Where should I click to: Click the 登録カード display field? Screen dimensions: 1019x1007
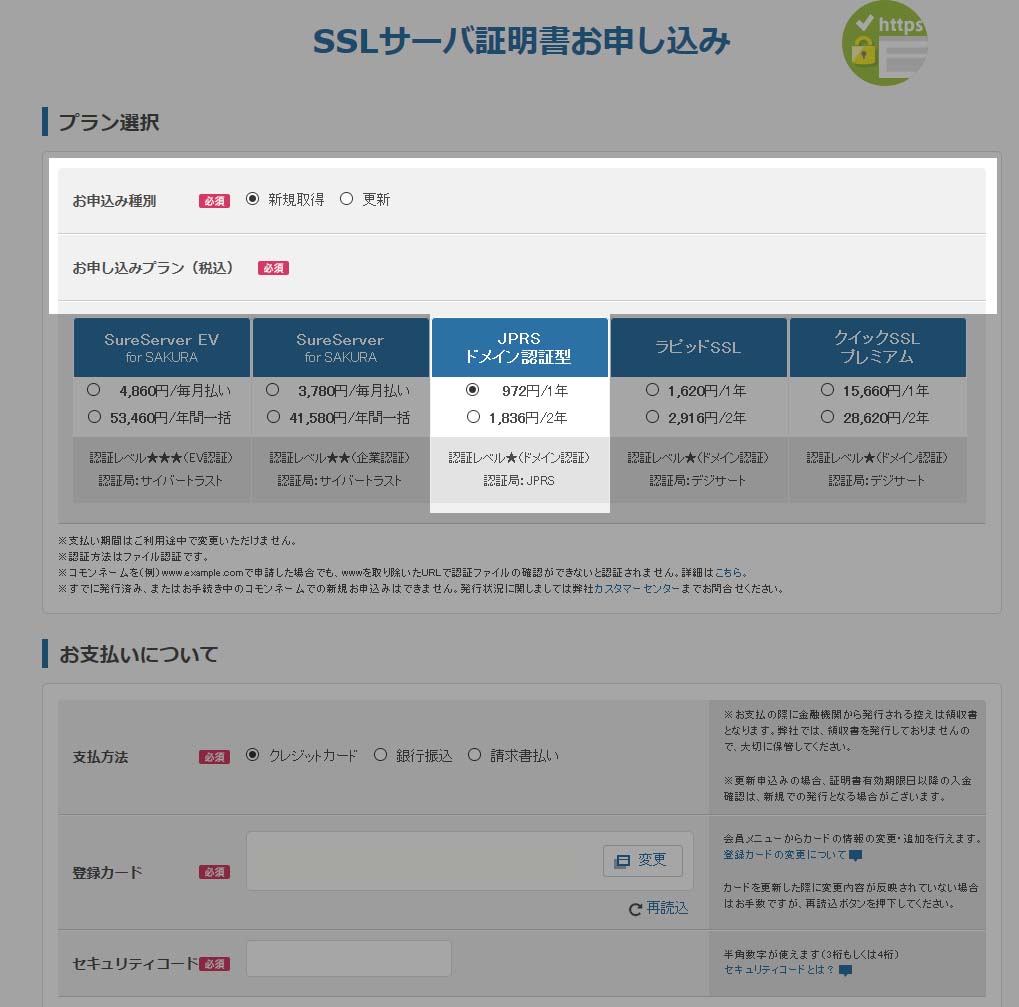[x=469, y=861]
